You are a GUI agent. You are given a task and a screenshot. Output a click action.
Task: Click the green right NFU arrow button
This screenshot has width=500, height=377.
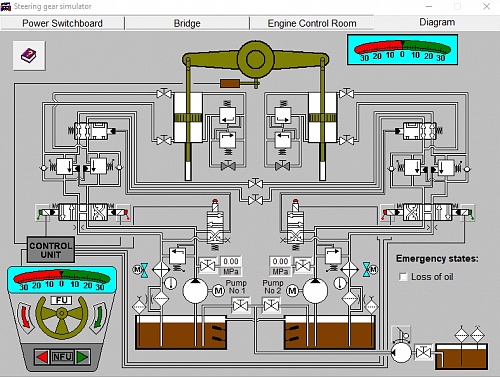(82, 357)
